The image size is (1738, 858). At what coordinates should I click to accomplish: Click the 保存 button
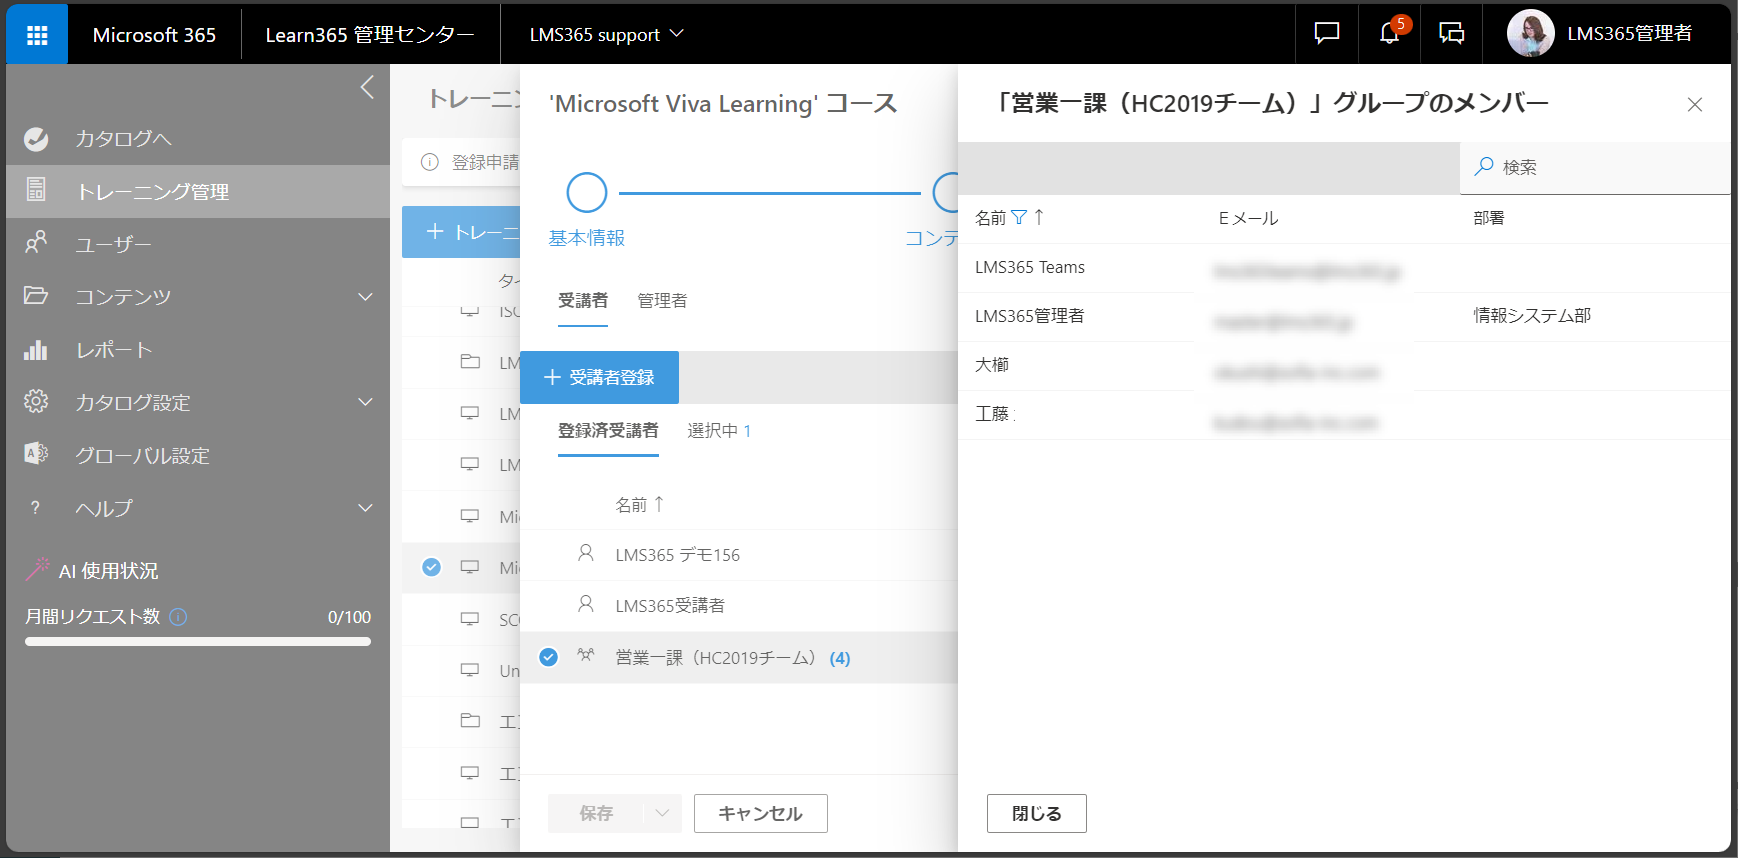click(596, 814)
